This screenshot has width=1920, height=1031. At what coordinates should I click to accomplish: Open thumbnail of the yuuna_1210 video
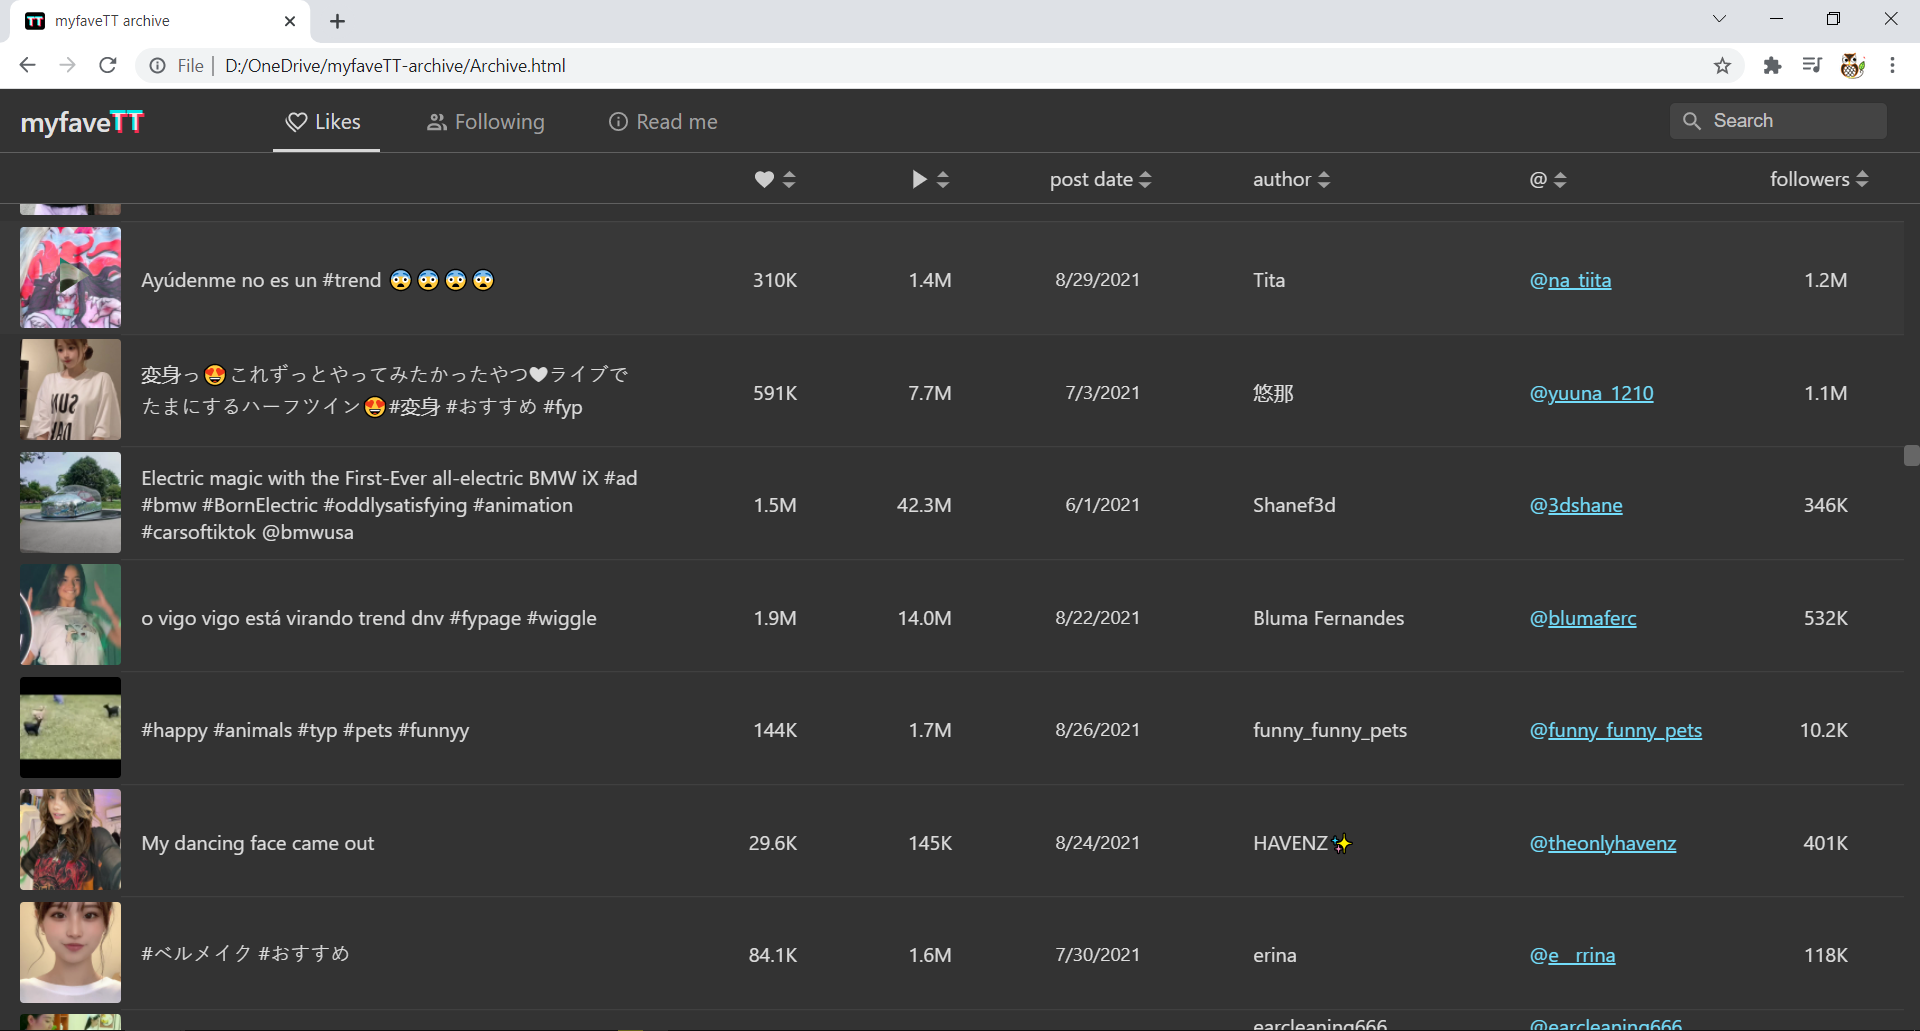(x=70, y=390)
